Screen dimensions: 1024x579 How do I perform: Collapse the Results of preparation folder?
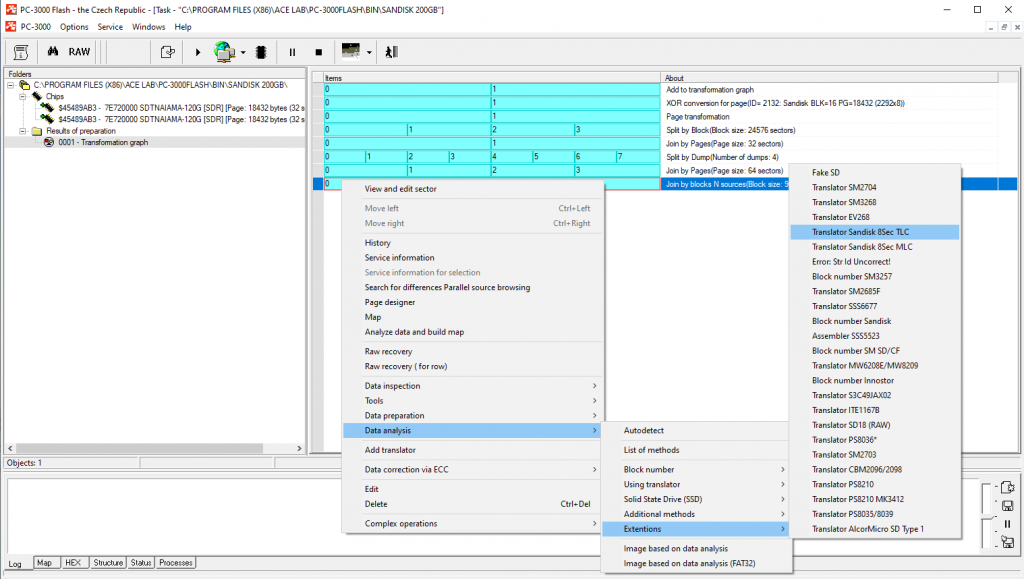pyautogui.click(x=24, y=131)
